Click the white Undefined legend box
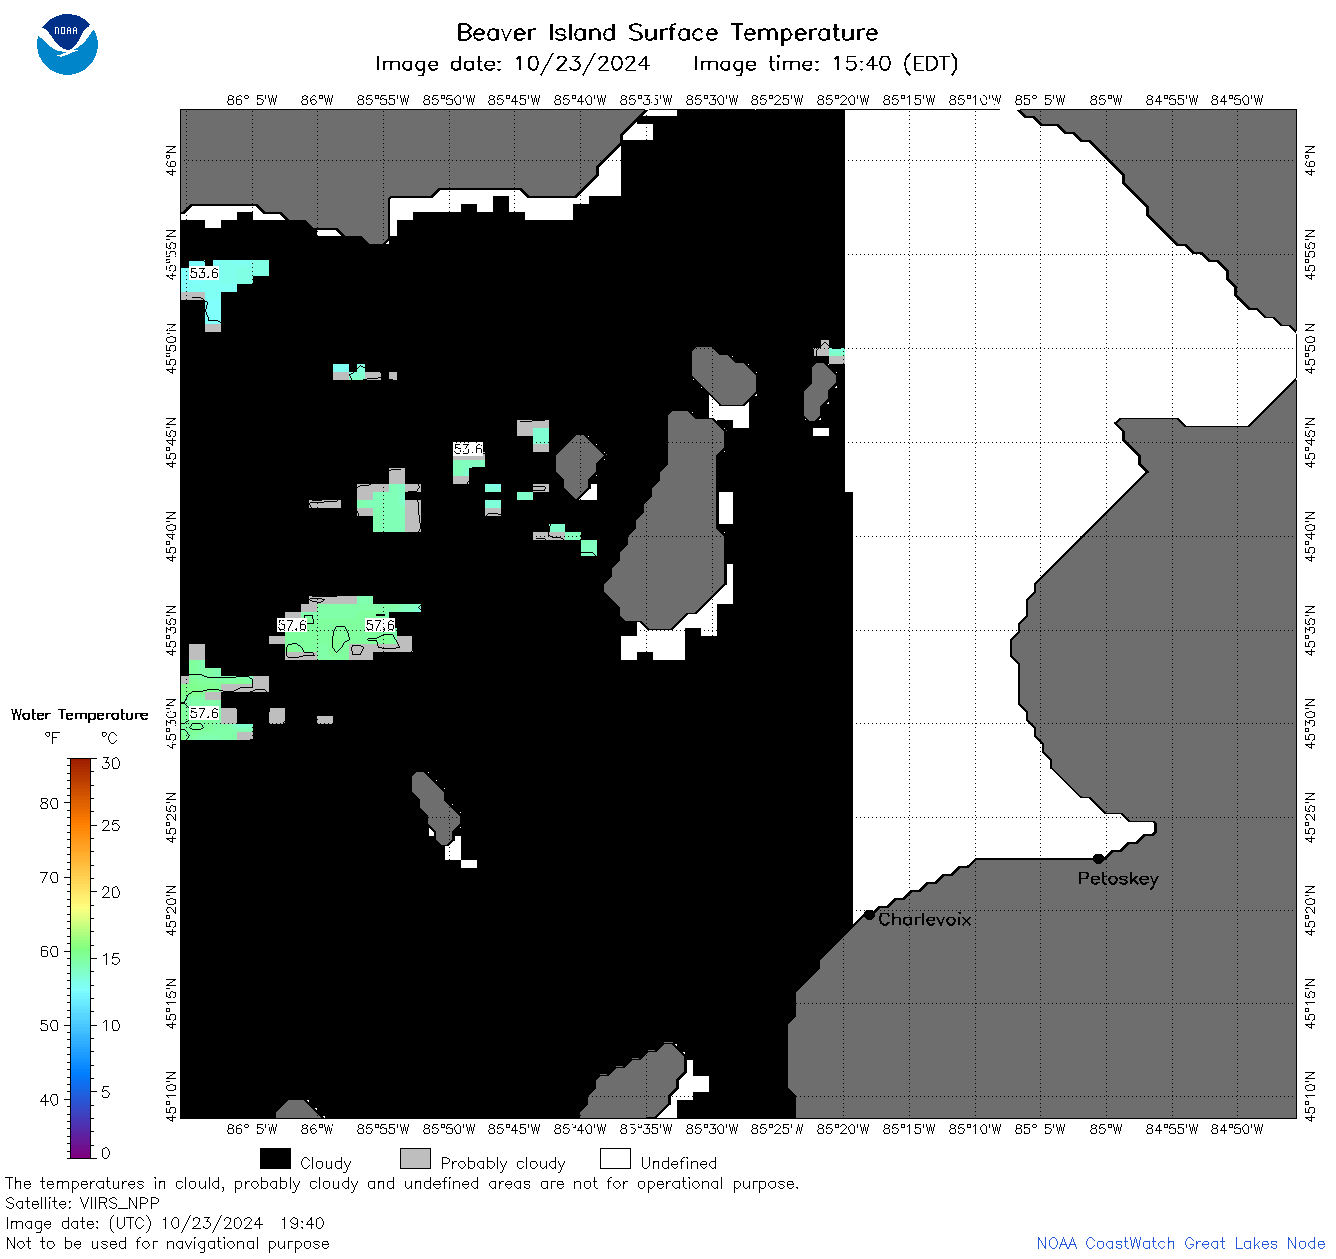1336x1259 pixels. click(615, 1159)
